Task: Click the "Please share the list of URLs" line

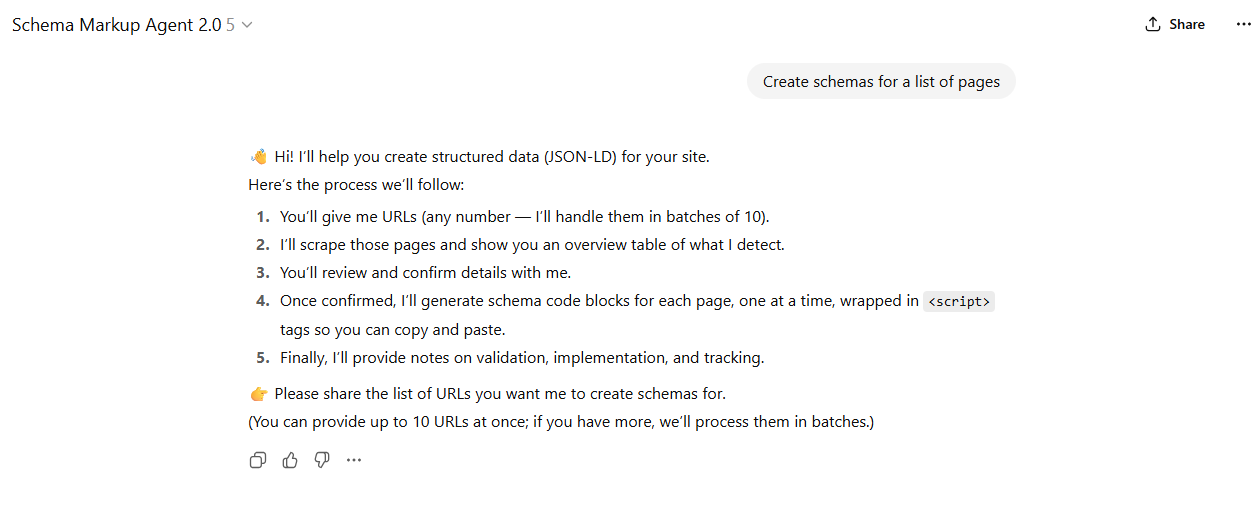Action: click(x=499, y=393)
